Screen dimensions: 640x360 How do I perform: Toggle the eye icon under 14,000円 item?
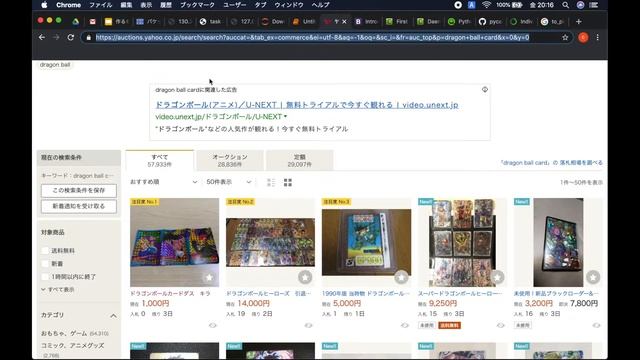pyautogui.click(x=309, y=325)
